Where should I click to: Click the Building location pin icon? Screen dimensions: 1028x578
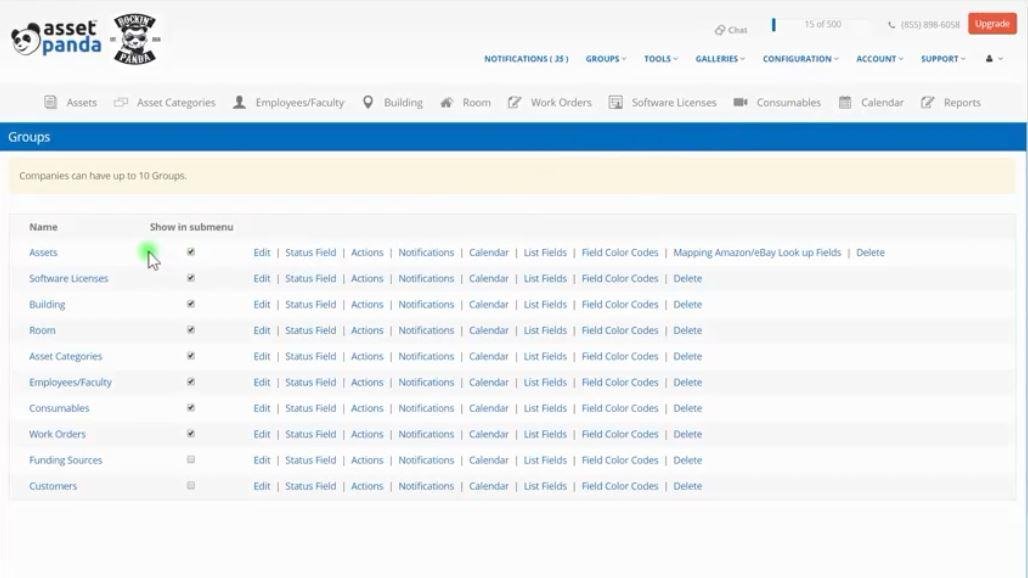pyautogui.click(x=368, y=102)
